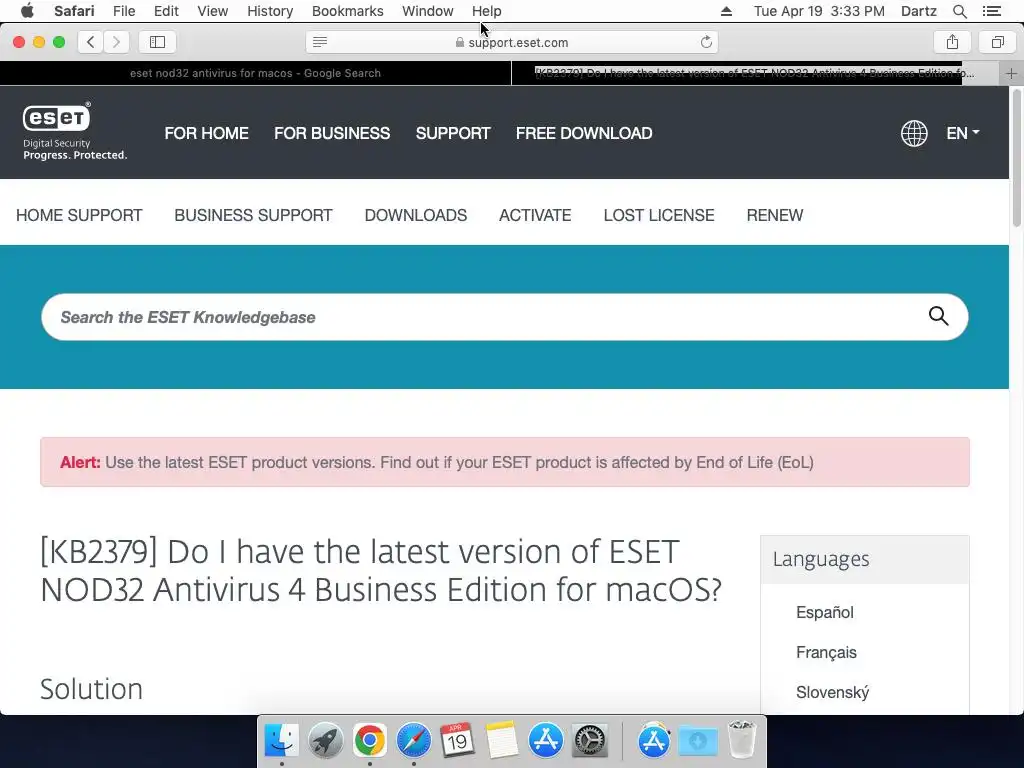Open the EN language dropdown
Screen dimensions: 1024x768
[963, 133]
